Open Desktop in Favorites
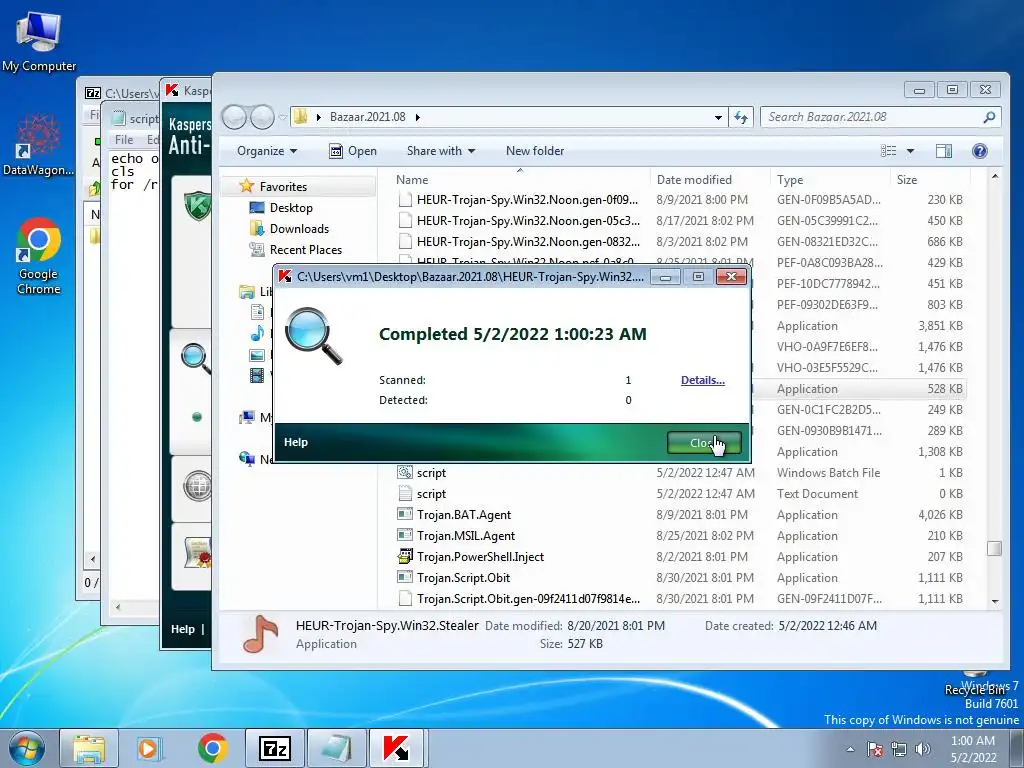The image size is (1024, 768). (x=291, y=208)
